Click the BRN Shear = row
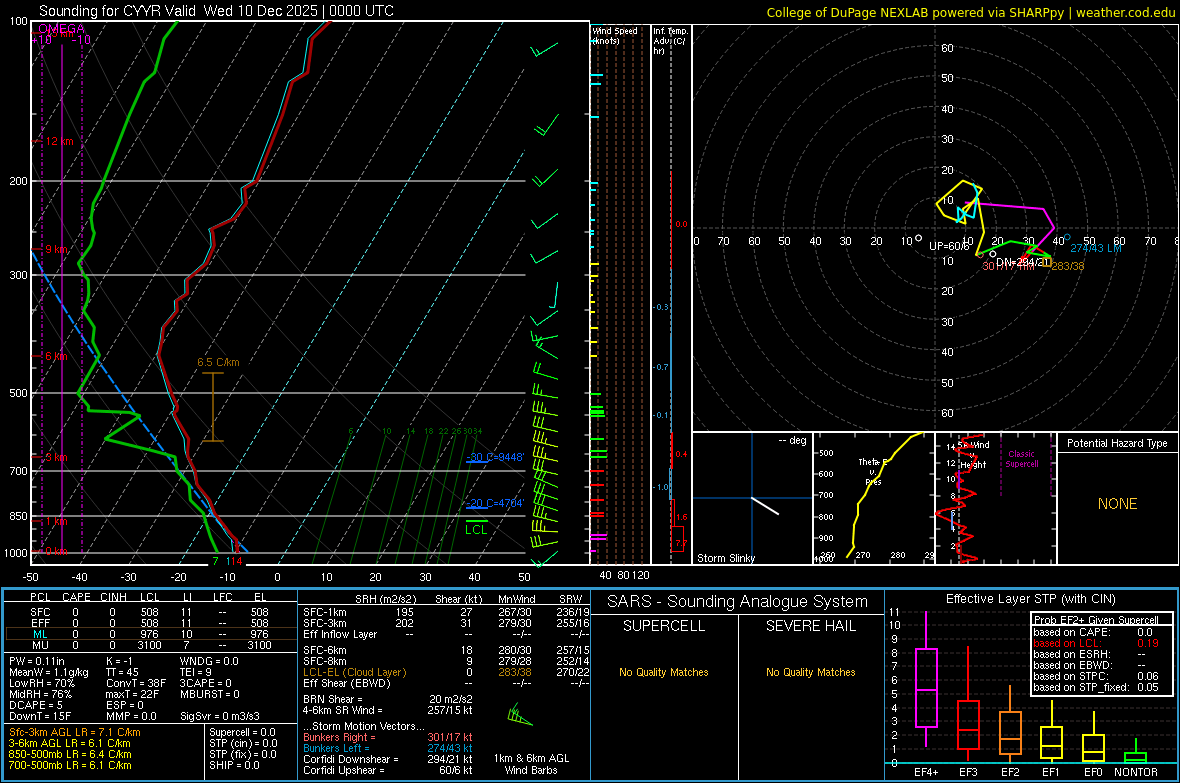Viewport: 1180px width, 783px height. pos(388,699)
